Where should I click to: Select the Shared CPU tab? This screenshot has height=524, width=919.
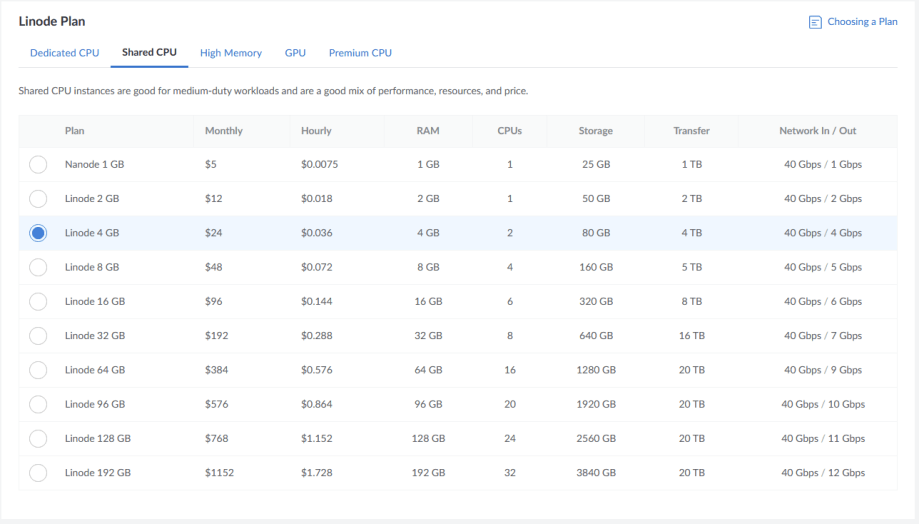point(149,53)
